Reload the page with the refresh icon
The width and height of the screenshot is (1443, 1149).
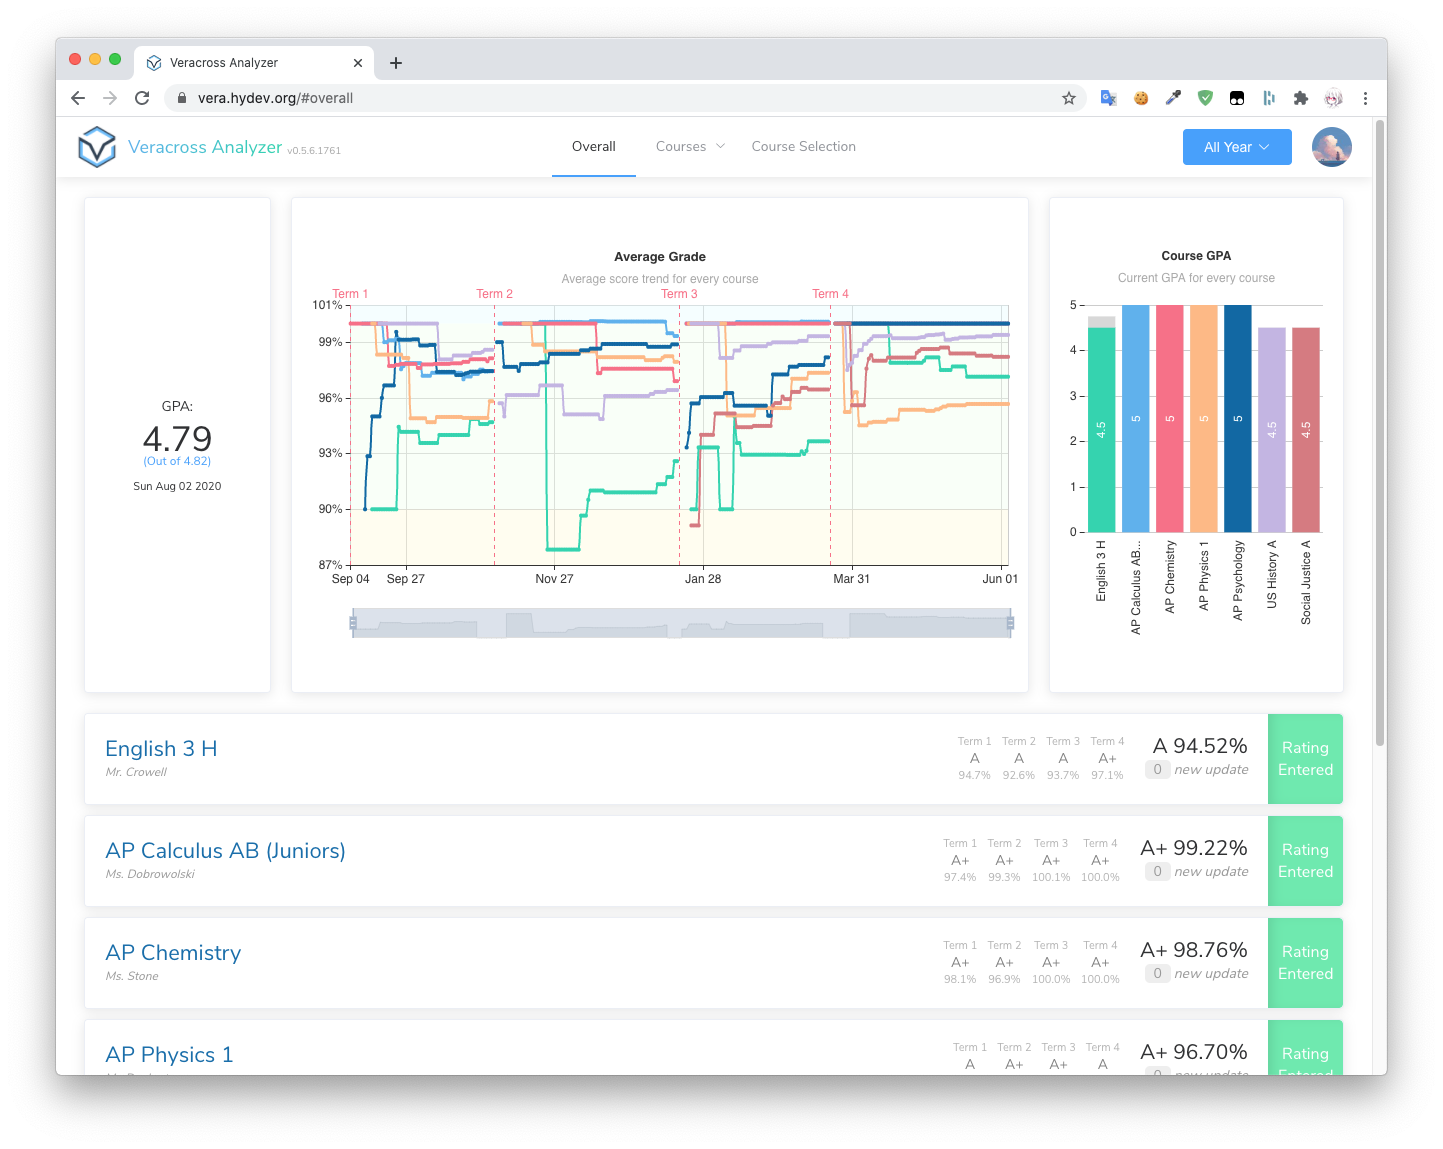pos(142,98)
